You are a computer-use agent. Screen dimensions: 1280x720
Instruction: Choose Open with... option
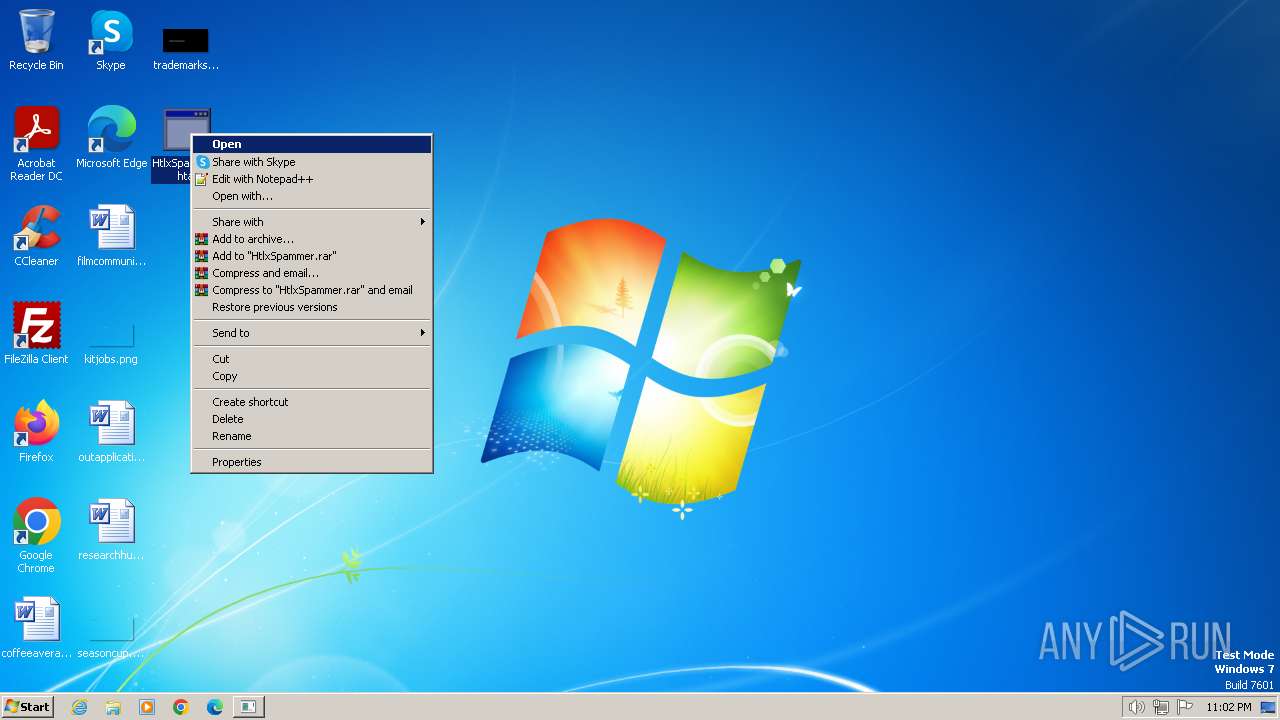tap(312, 196)
